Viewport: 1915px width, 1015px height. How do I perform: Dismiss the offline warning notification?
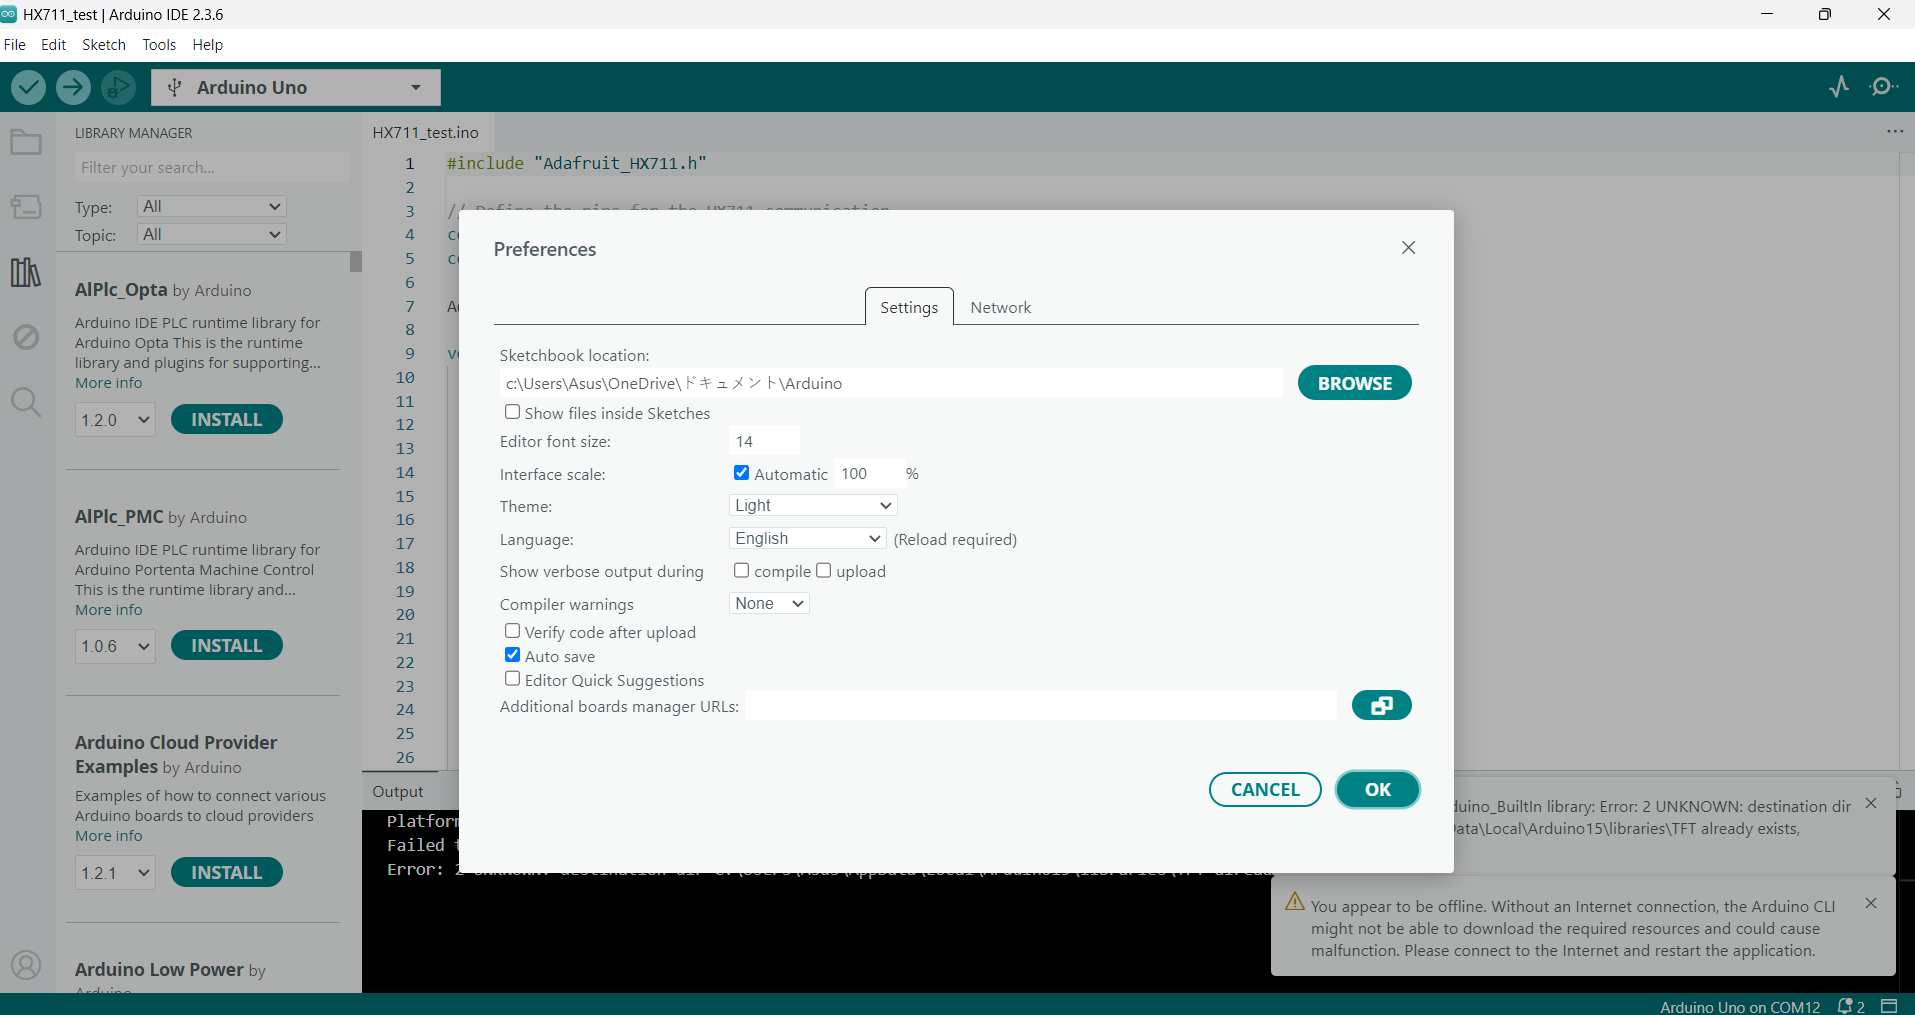(x=1871, y=903)
